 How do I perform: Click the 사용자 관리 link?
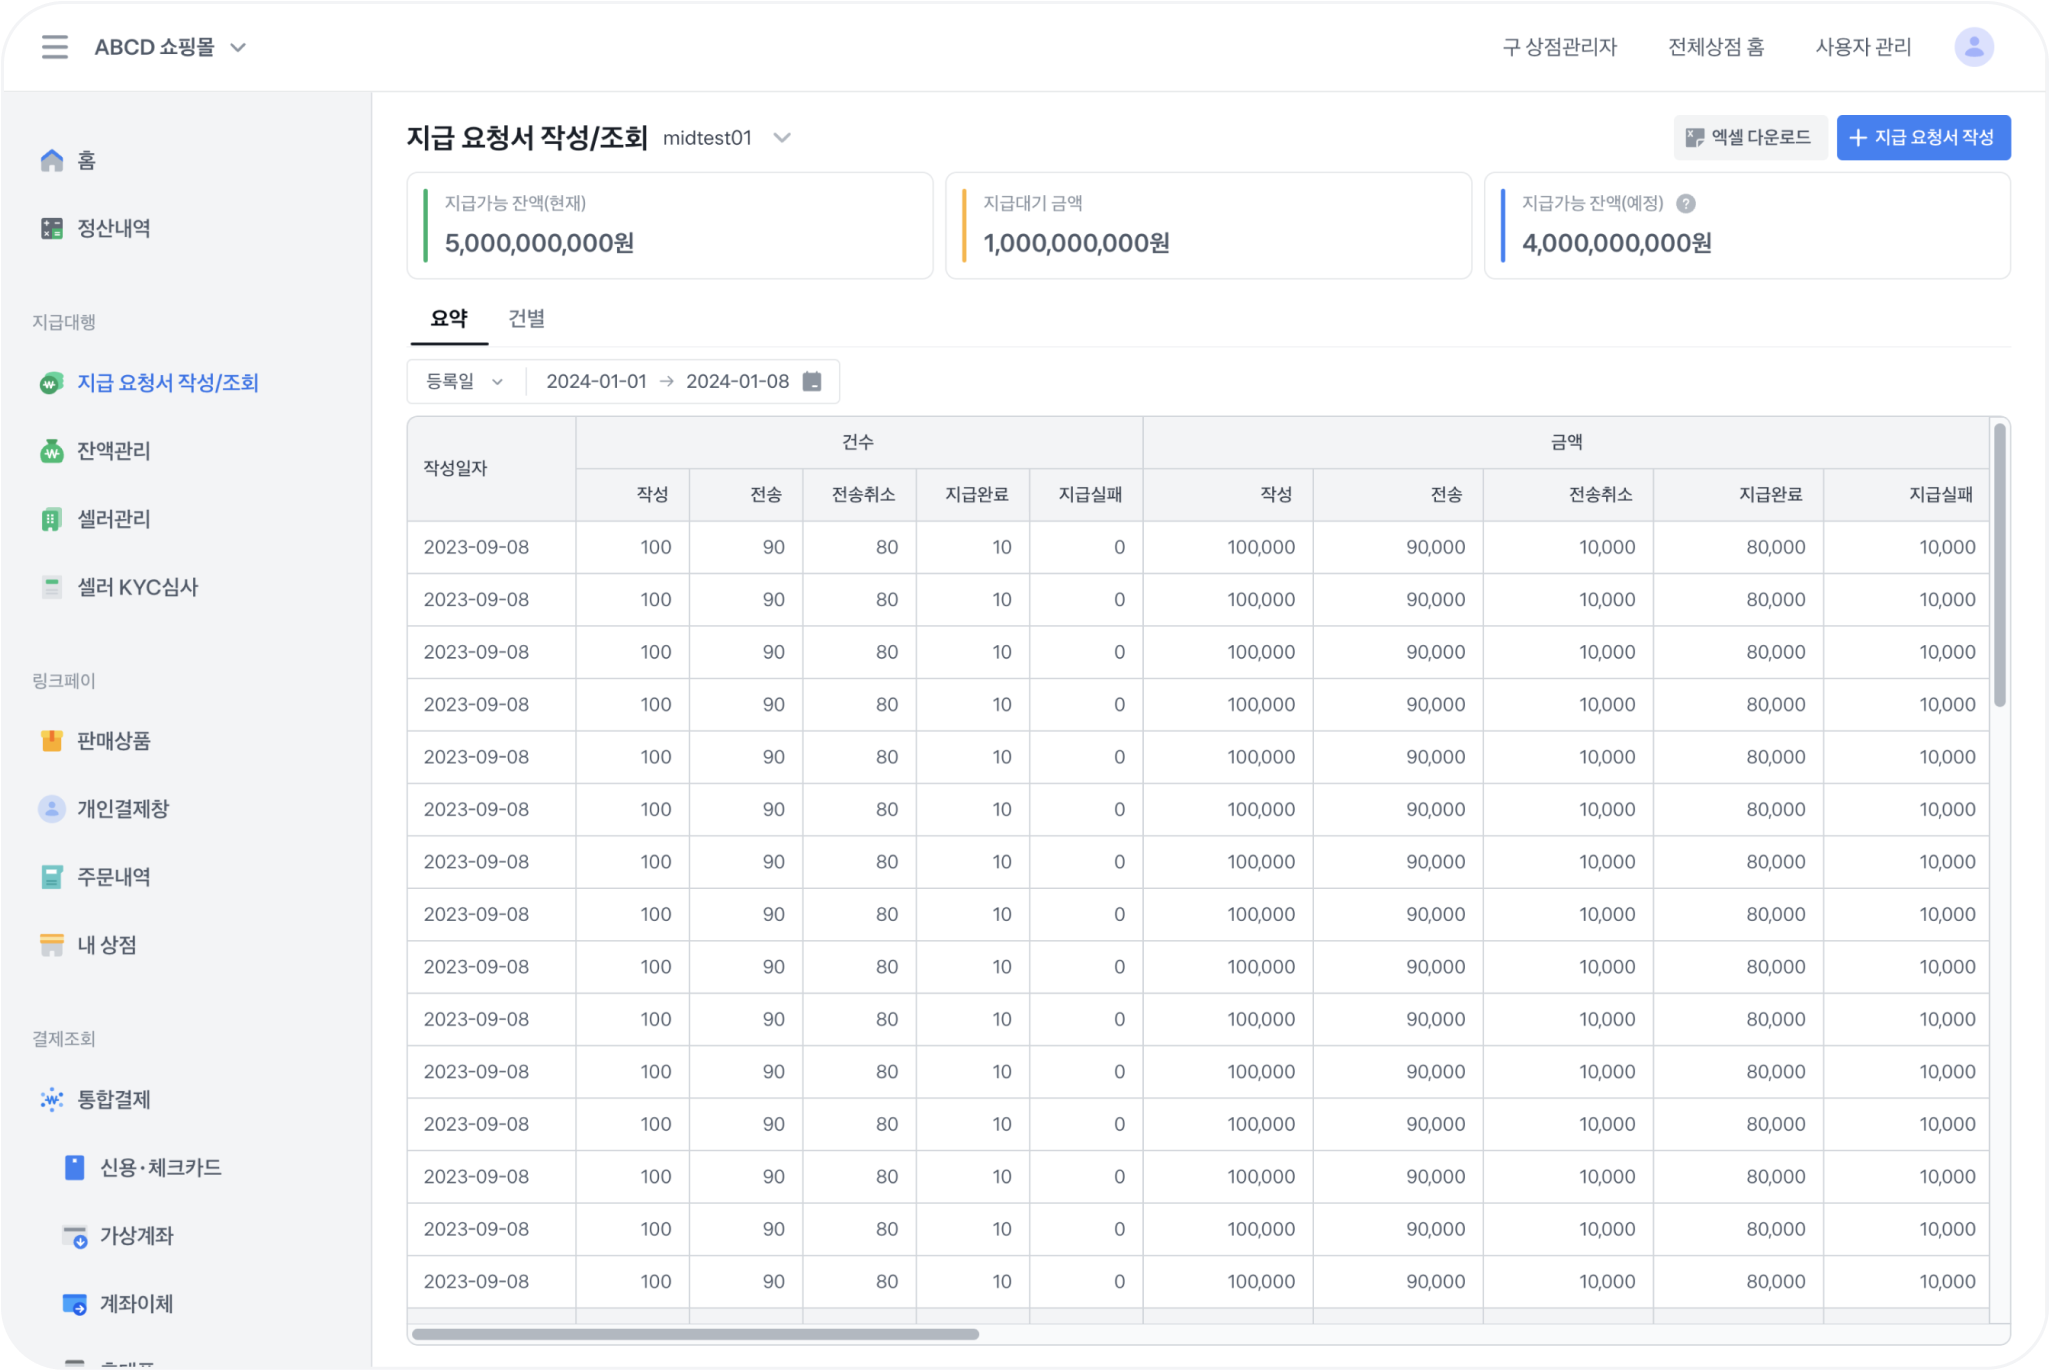pos(1862,47)
